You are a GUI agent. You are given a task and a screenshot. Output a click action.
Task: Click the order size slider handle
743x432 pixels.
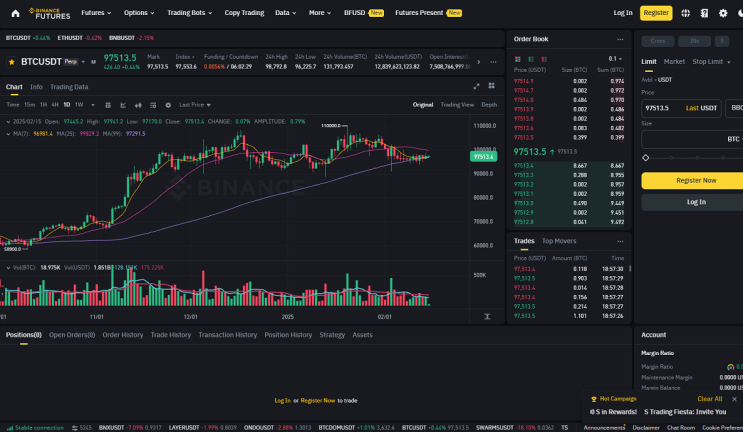point(645,158)
